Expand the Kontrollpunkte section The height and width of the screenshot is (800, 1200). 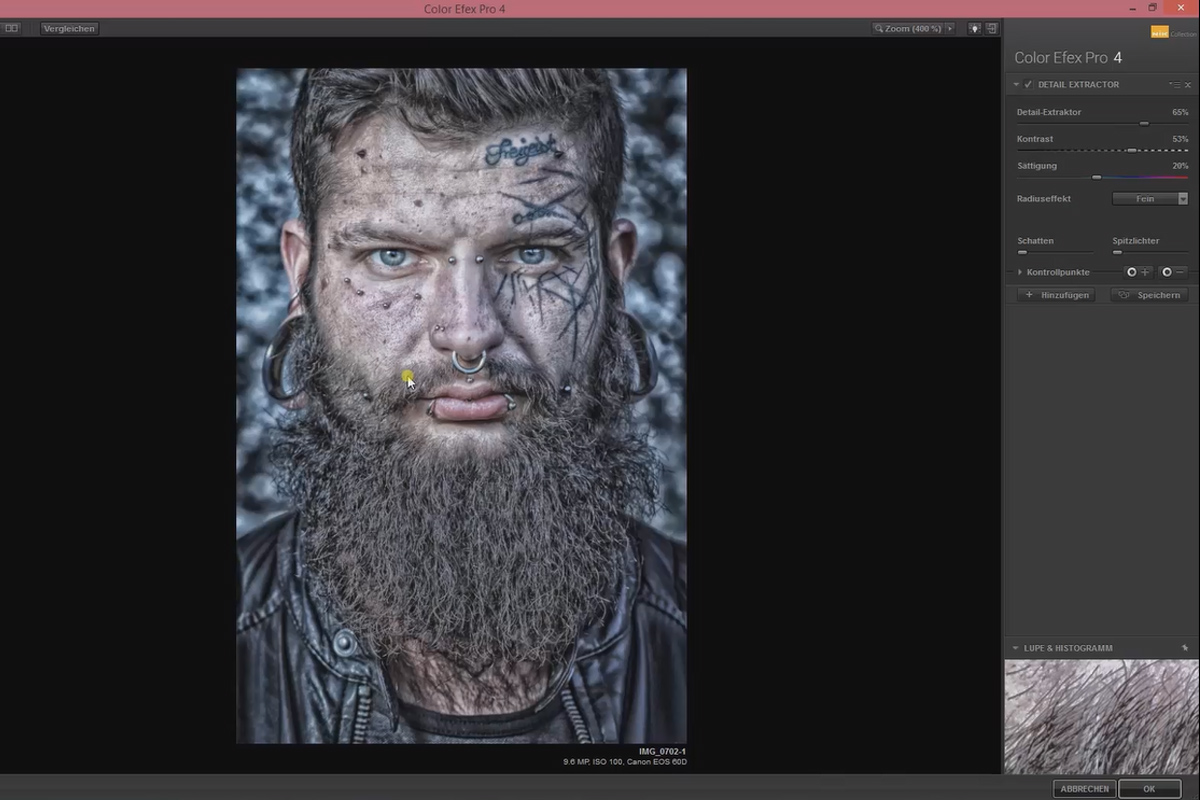pyautogui.click(x=1019, y=271)
